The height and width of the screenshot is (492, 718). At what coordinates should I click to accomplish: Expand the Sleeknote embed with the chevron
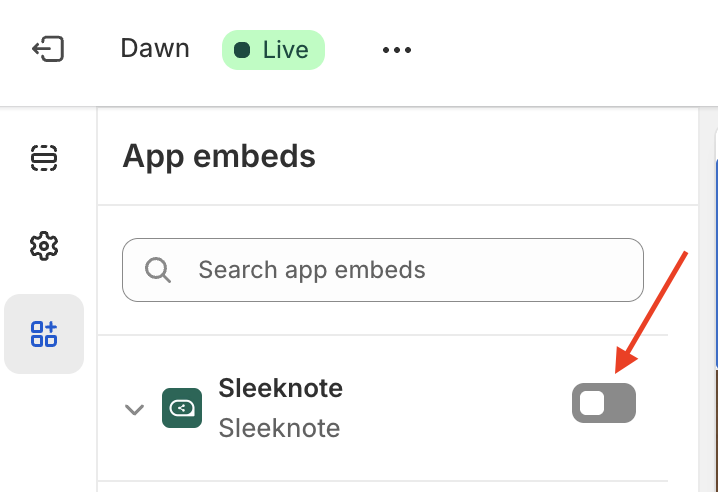coord(135,409)
